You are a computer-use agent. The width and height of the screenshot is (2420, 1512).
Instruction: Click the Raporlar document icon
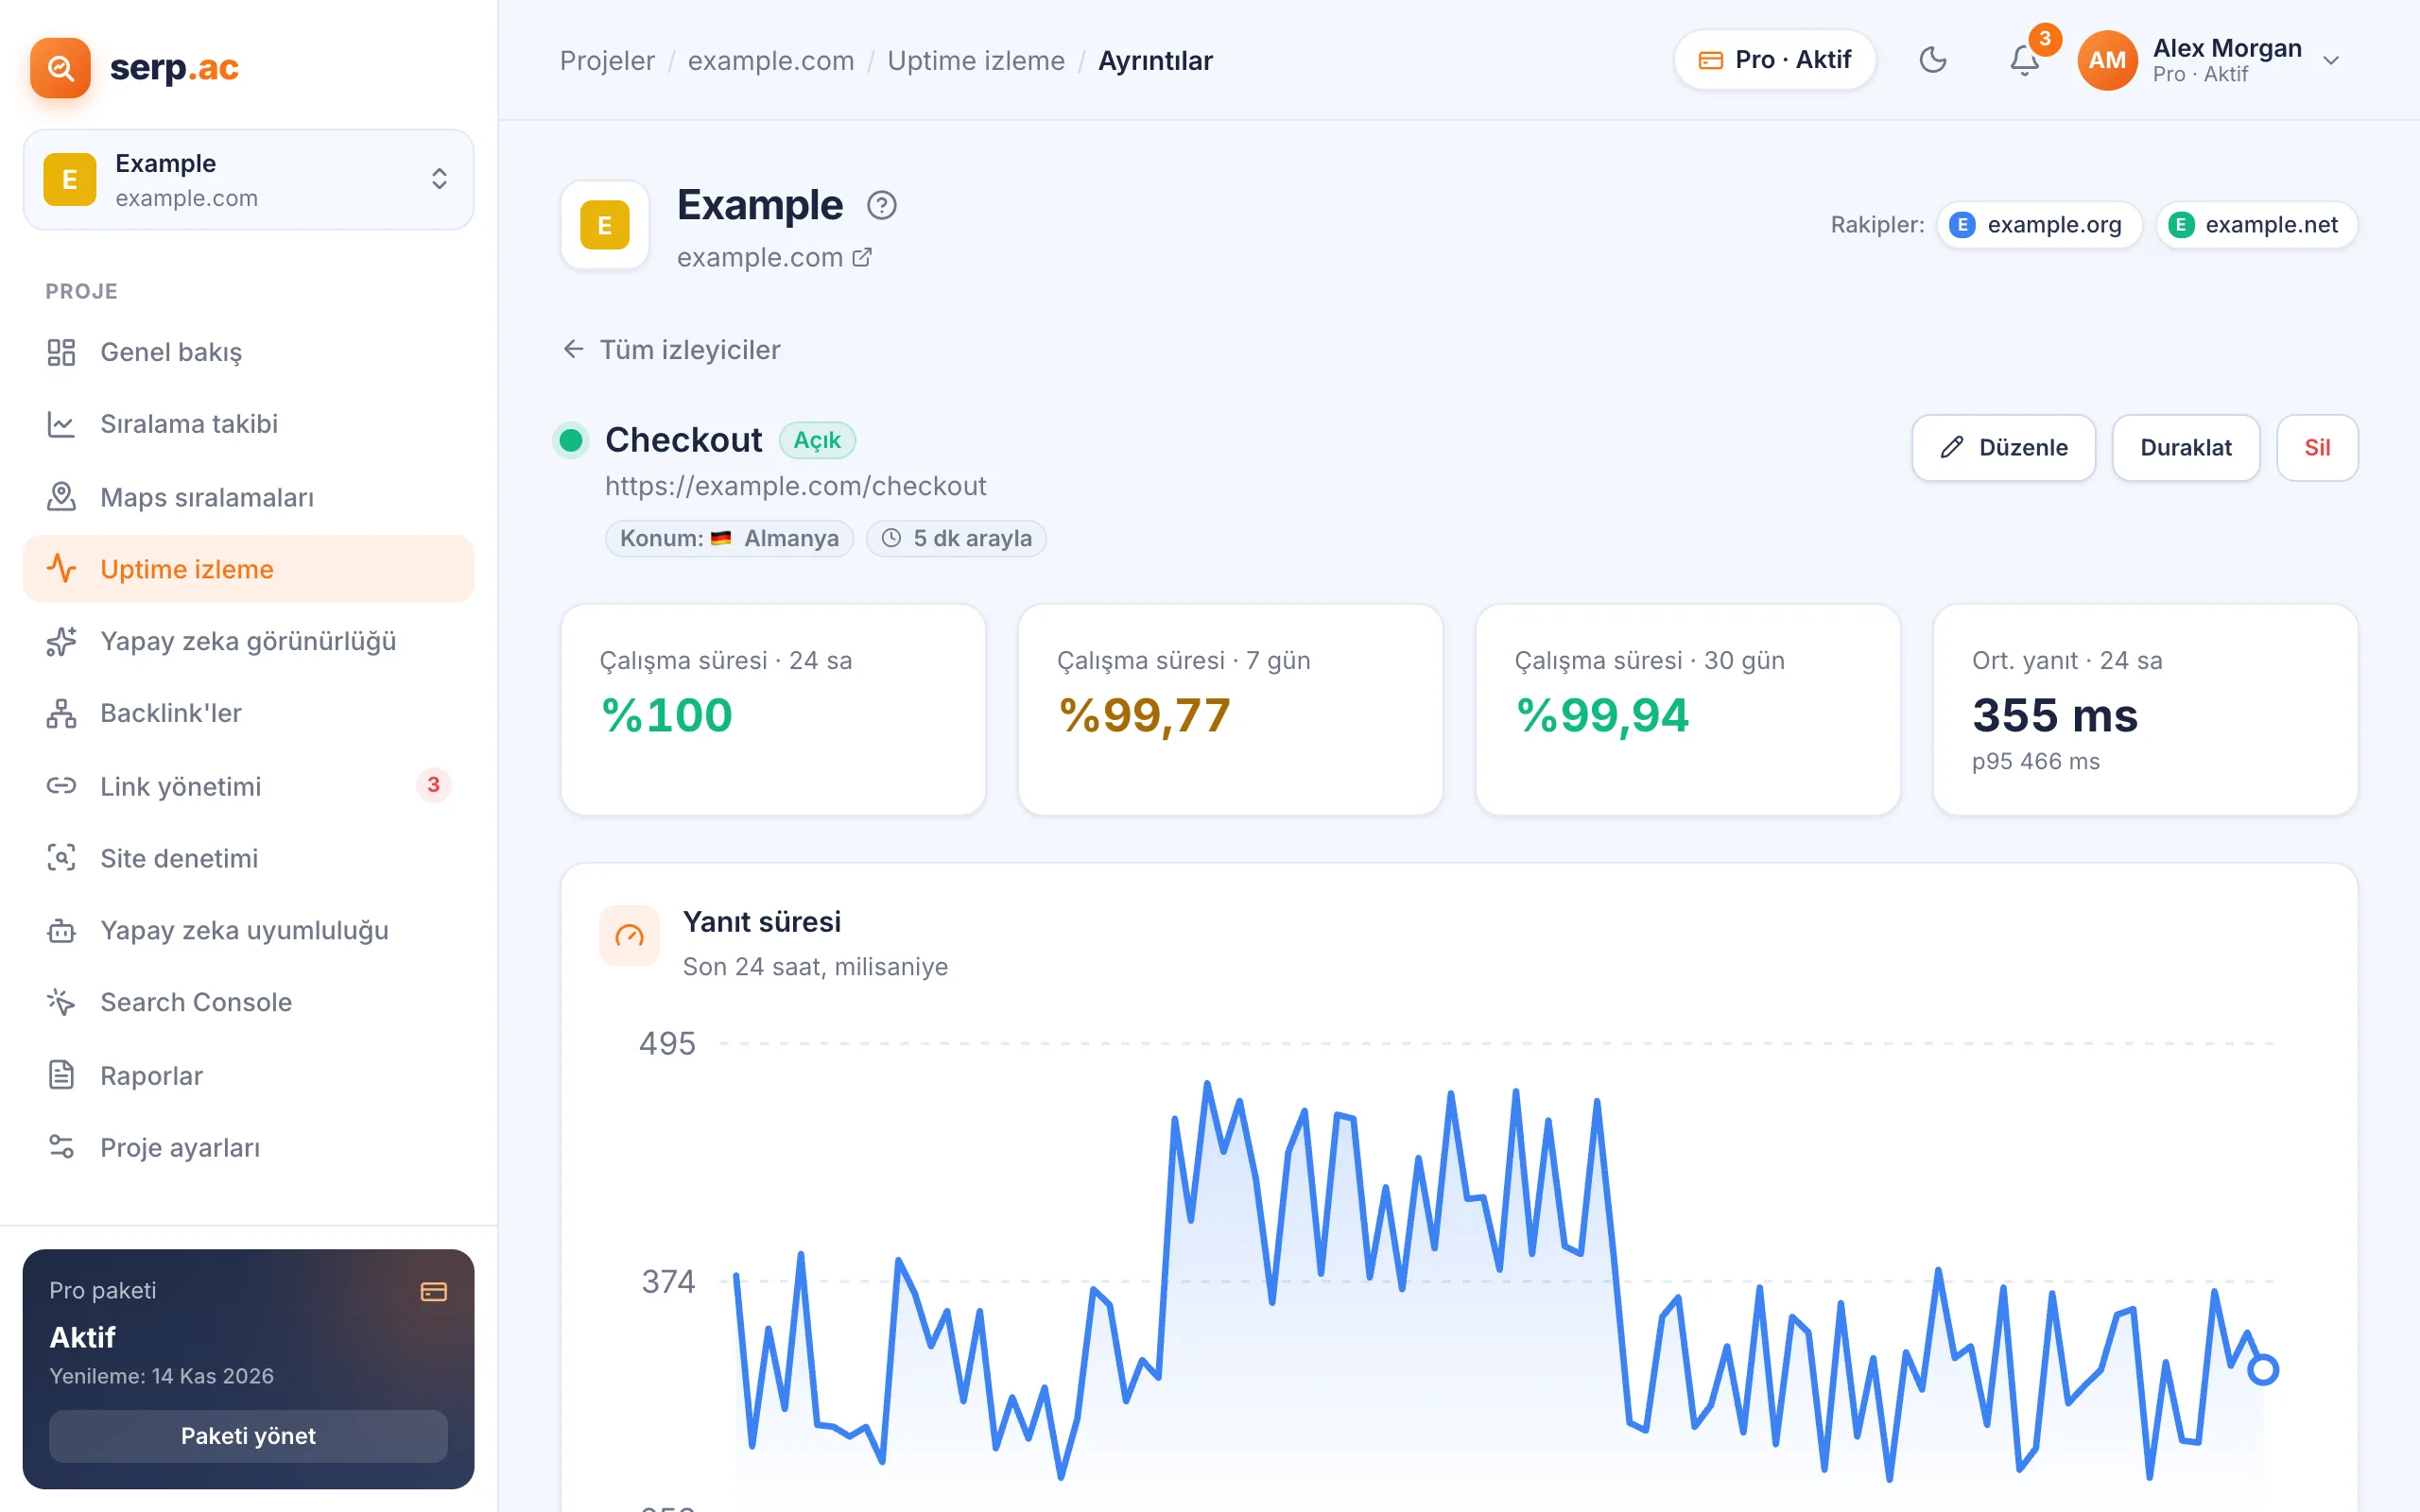[x=61, y=1075]
